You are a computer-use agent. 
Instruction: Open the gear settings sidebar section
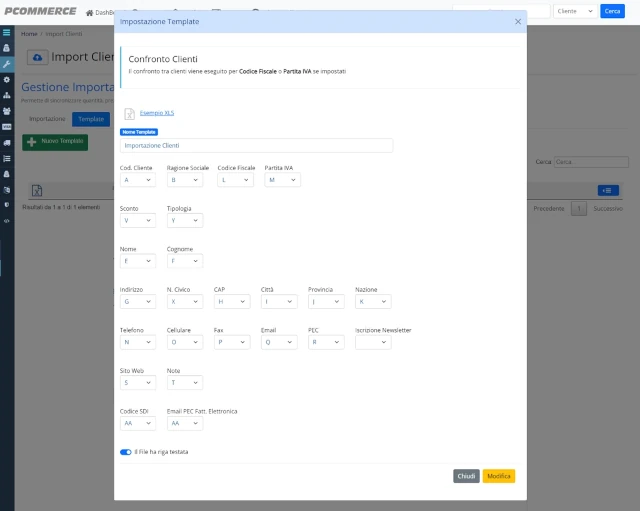pos(7,80)
